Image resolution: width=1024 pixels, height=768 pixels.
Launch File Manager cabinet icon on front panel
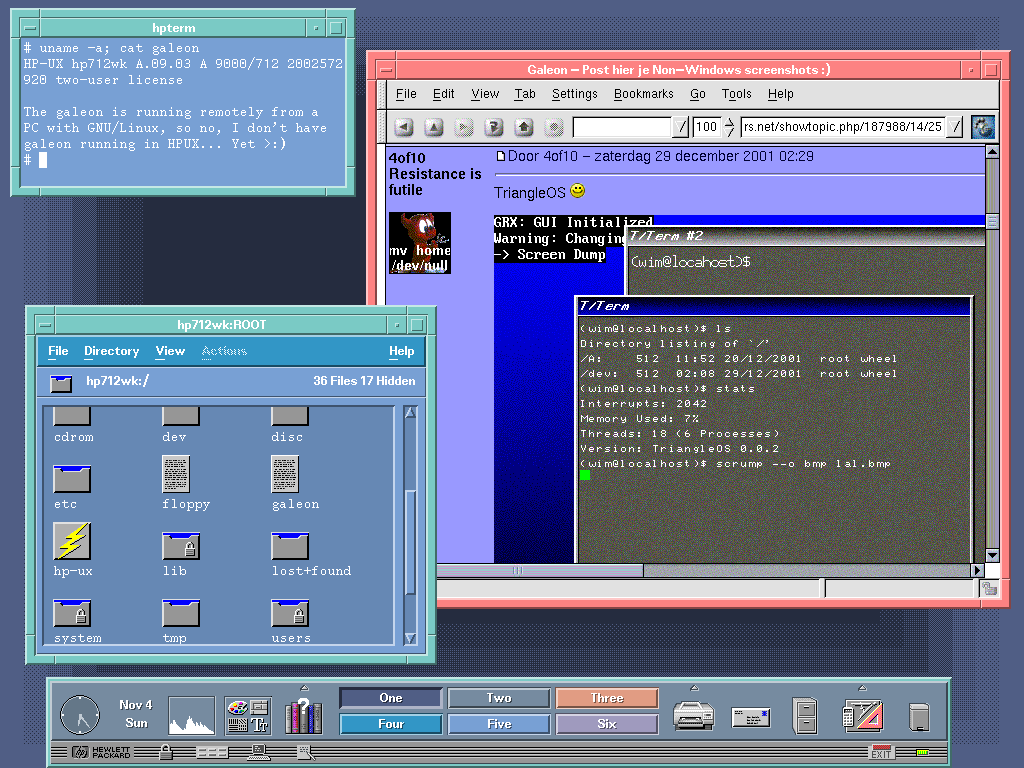click(x=805, y=715)
